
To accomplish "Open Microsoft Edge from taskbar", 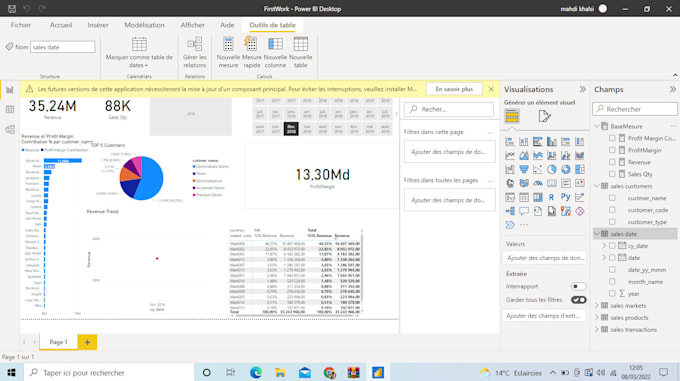I will pyautogui.click(x=256, y=373).
